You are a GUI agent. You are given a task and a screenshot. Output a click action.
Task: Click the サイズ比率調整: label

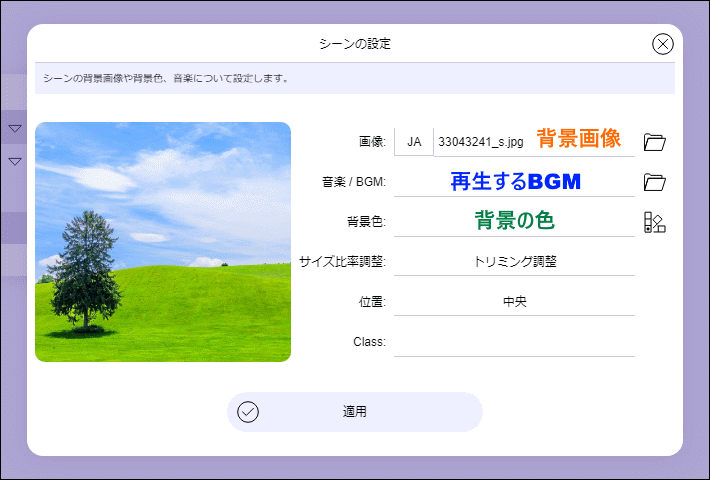[x=342, y=262]
